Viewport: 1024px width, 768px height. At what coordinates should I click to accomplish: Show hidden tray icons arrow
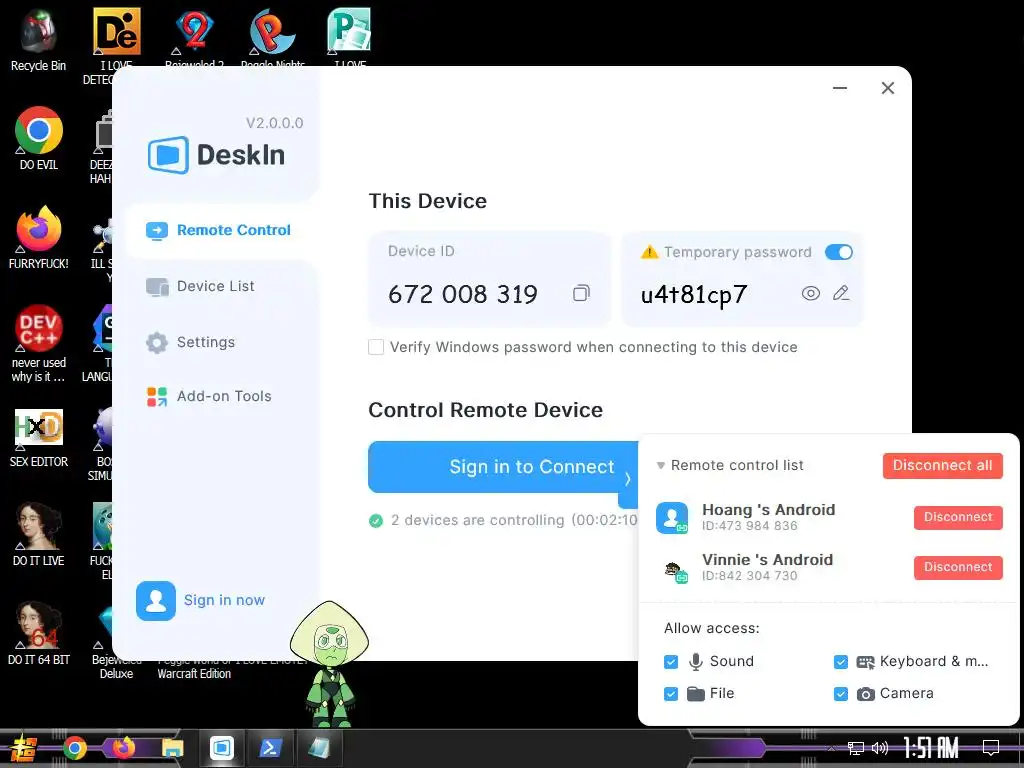[x=832, y=748]
